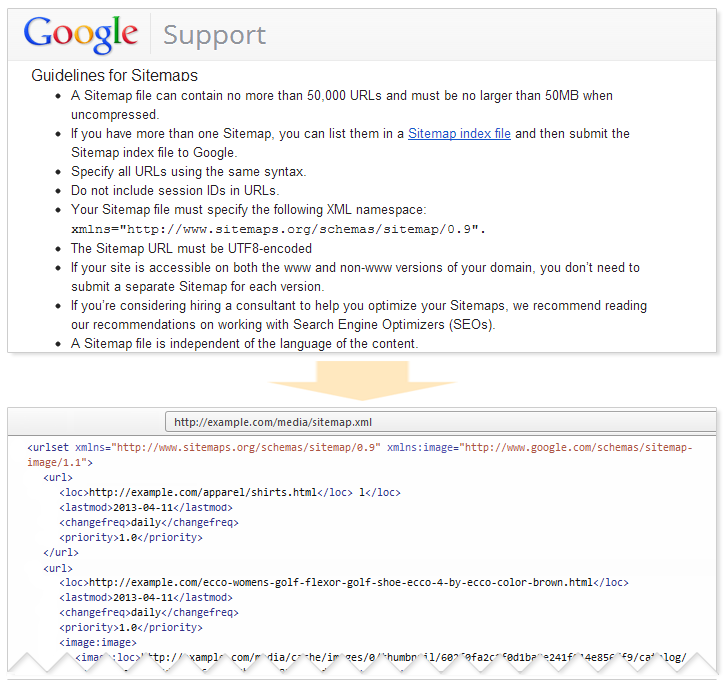Click the Google logo
This screenshot has height=680, width=725.
[x=81, y=34]
